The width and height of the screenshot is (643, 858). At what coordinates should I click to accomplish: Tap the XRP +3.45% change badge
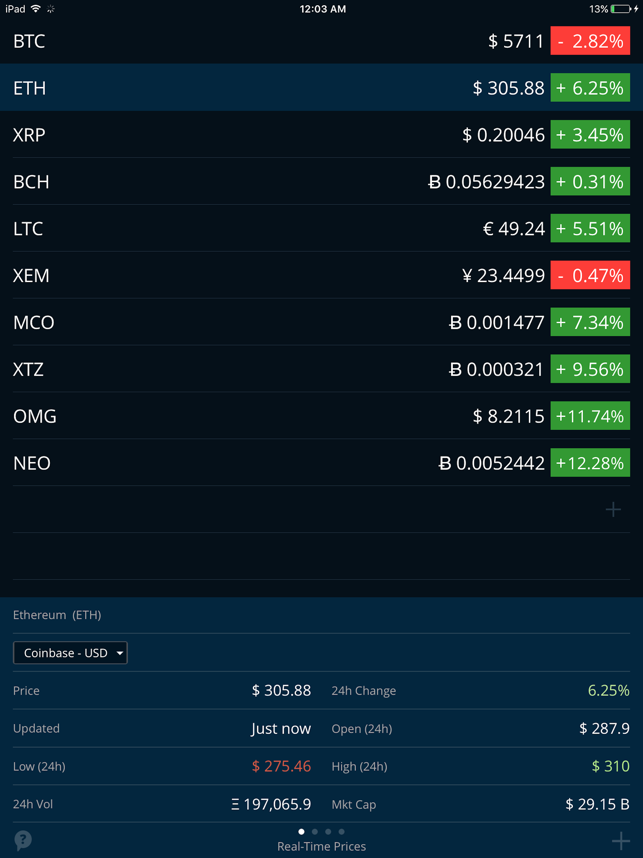coord(590,135)
